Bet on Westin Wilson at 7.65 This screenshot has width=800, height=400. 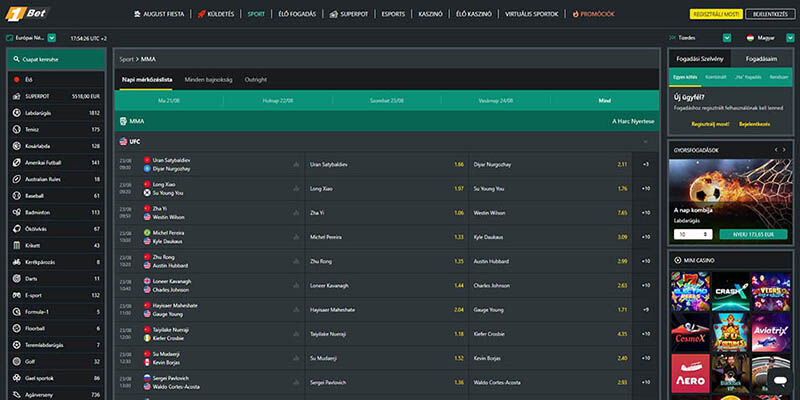click(x=551, y=213)
